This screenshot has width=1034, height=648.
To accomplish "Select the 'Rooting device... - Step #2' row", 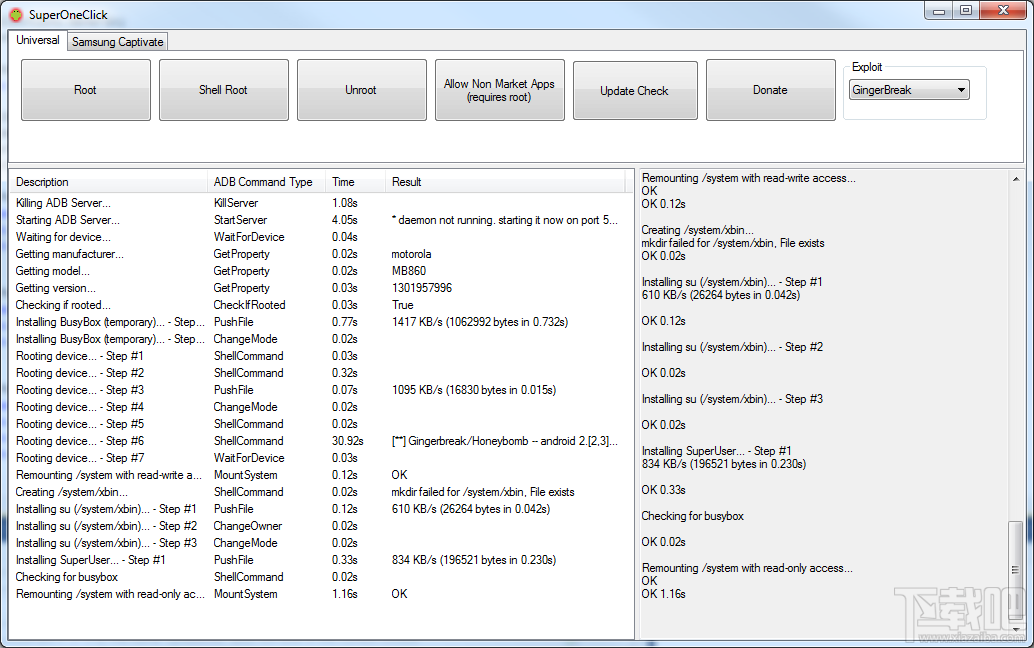I will click(x=319, y=373).
